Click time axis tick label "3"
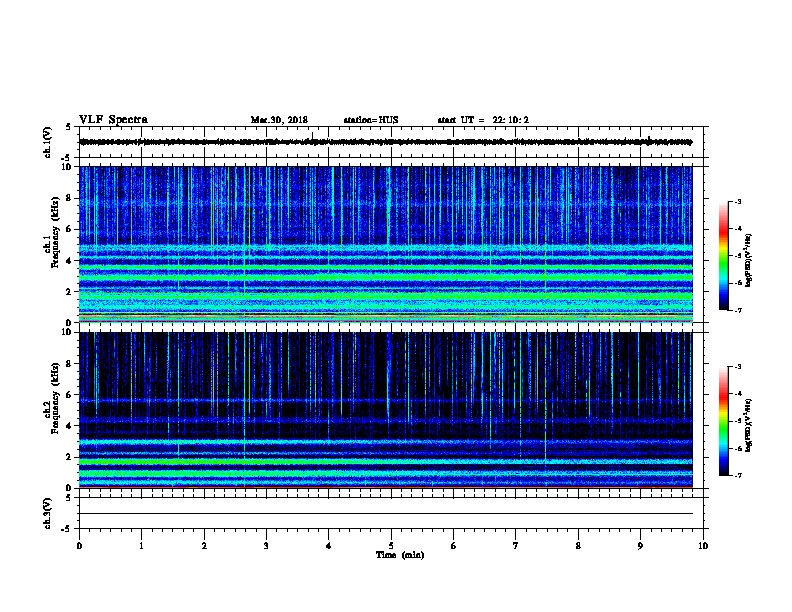The height and width of the screenshot is (612, 792). tap(266, 546)
